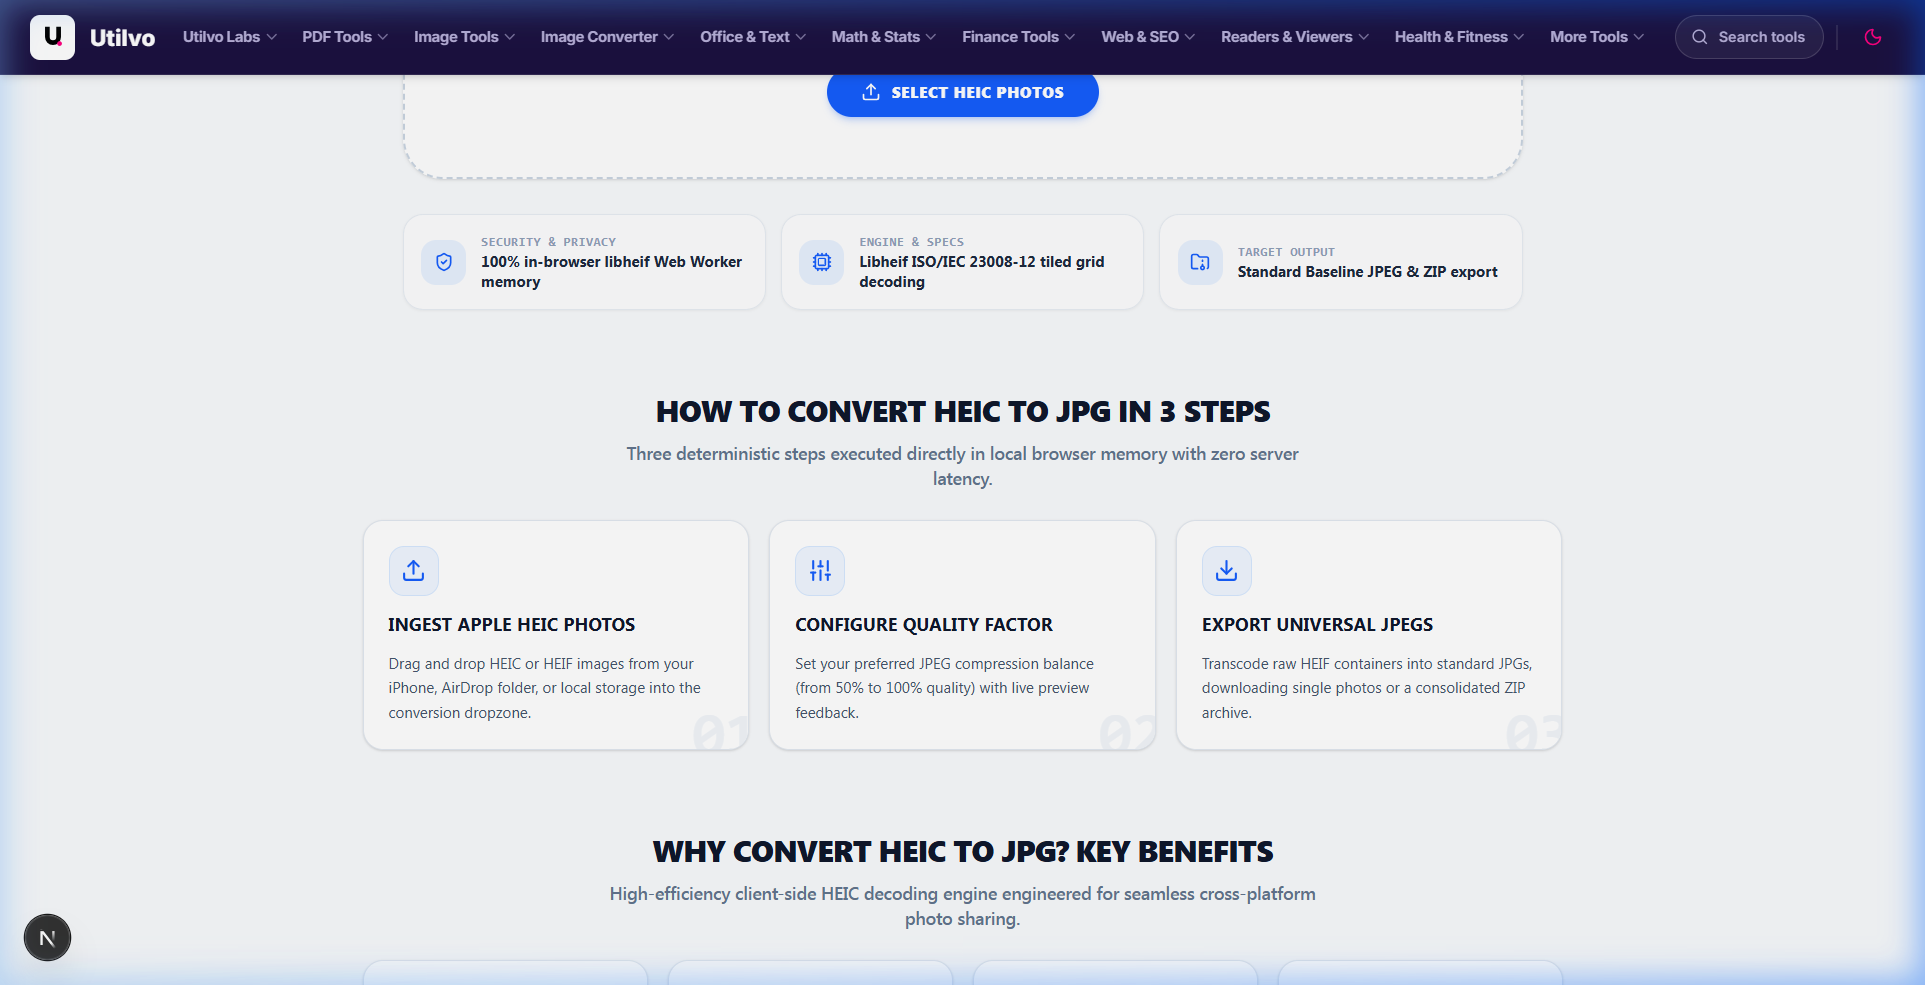Open the More Tools menu
The width and height of the screenshot is (1925, 985).
[1597, 37]
